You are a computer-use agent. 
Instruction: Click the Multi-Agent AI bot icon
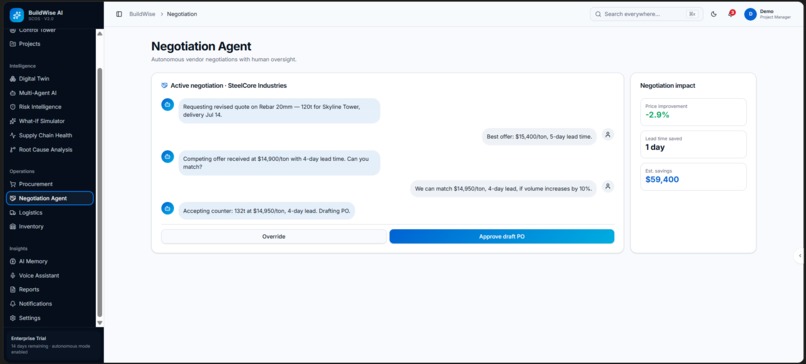(x=13, y=93)
